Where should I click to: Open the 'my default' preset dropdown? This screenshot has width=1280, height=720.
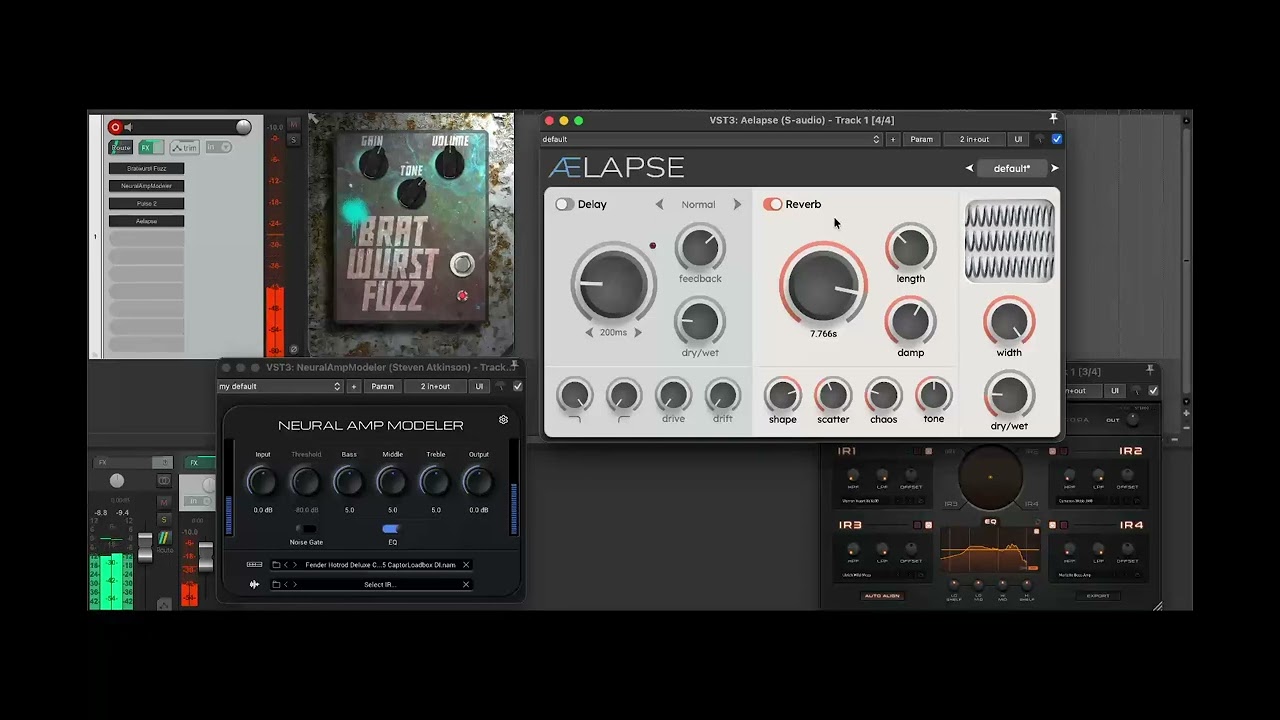pos(280,386)
